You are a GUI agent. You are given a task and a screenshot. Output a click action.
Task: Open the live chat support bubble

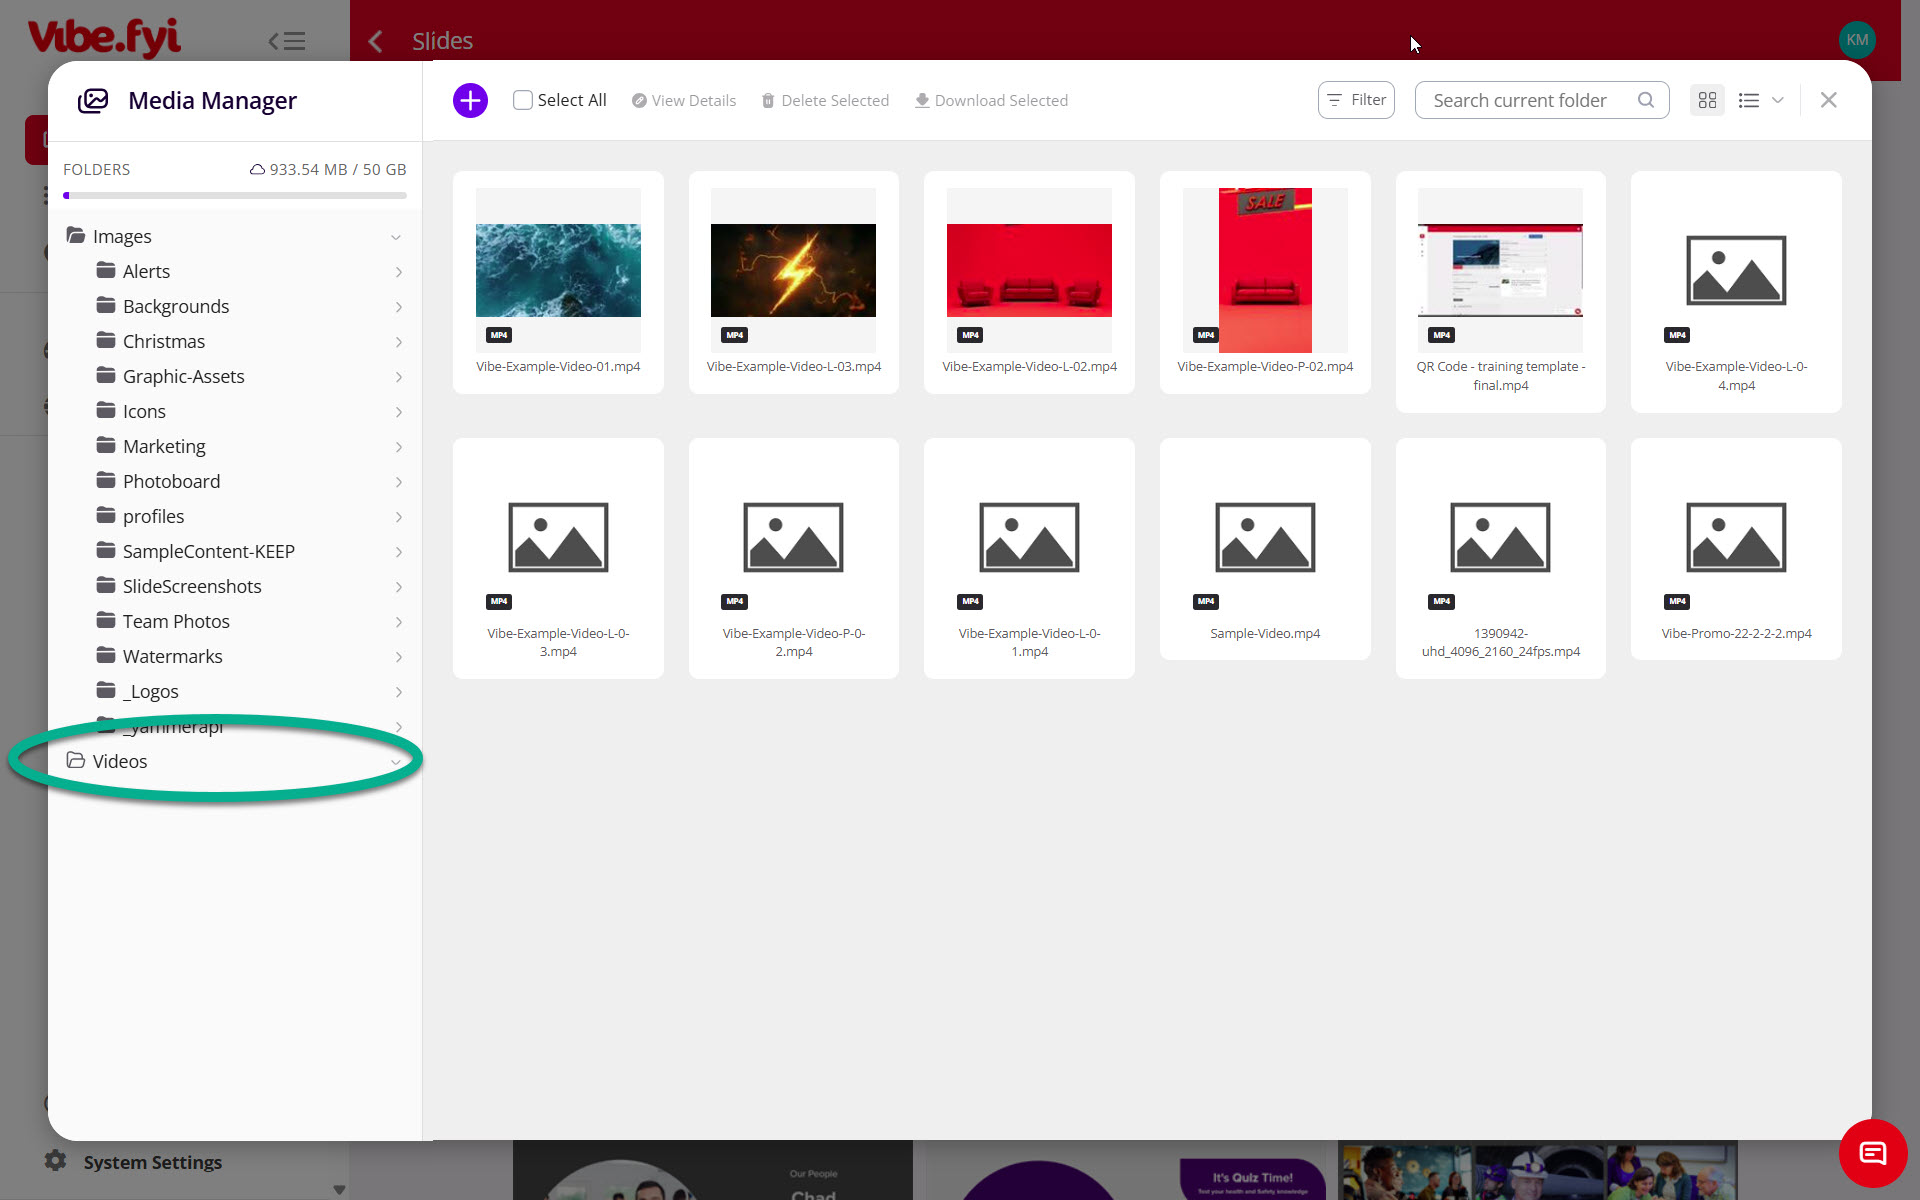point(1873,1153)
